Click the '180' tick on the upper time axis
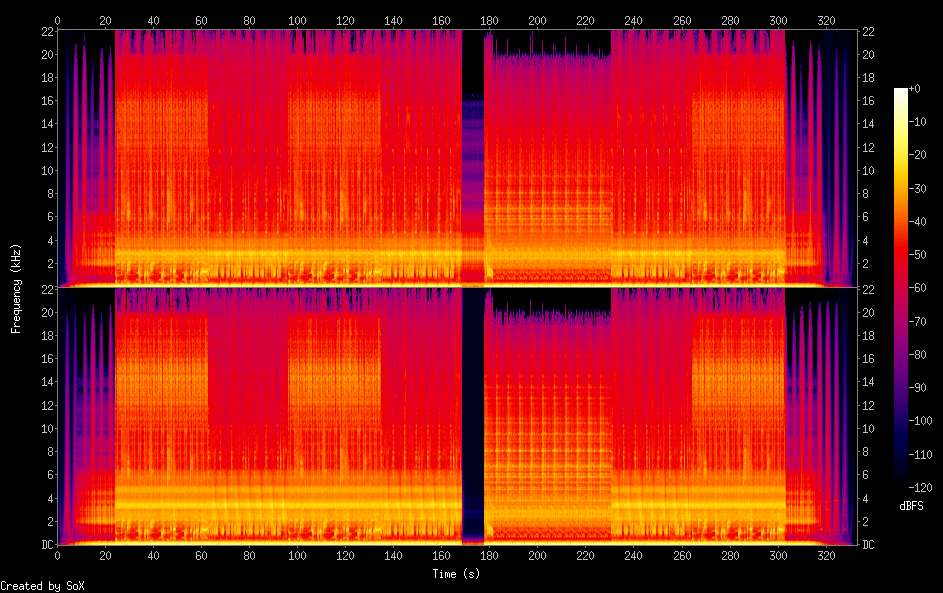This screenshot has height=593, width=943. click(x=490, y=20)
